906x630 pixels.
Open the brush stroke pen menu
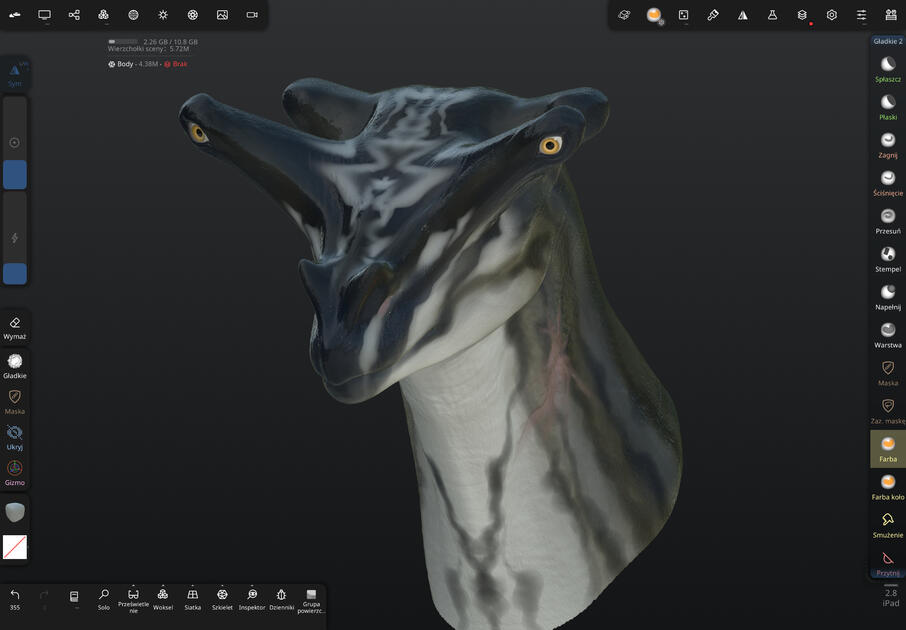tap(713, 15)
